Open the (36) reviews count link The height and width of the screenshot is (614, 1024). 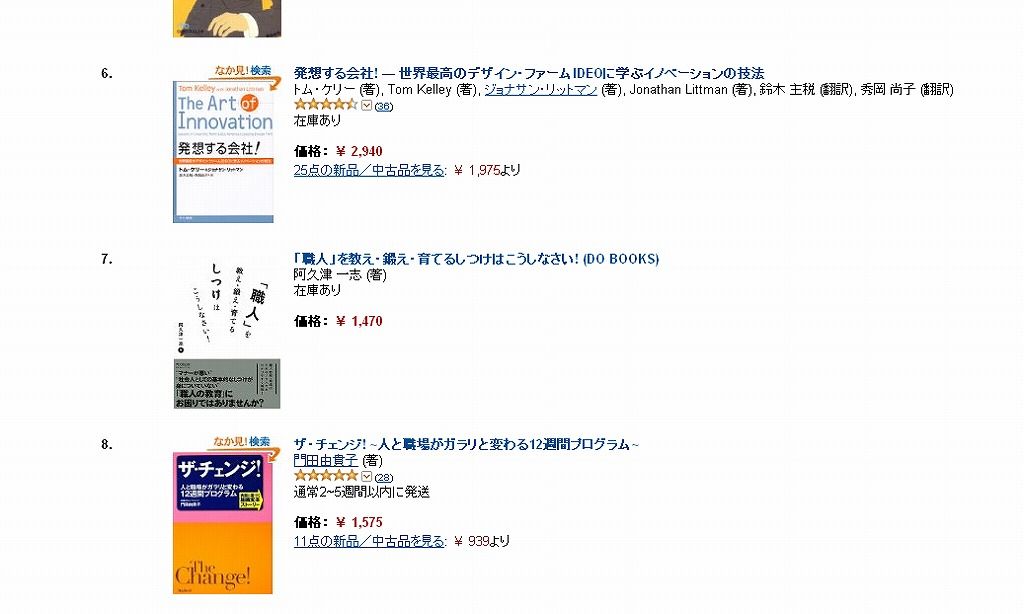tap(384, 106)
